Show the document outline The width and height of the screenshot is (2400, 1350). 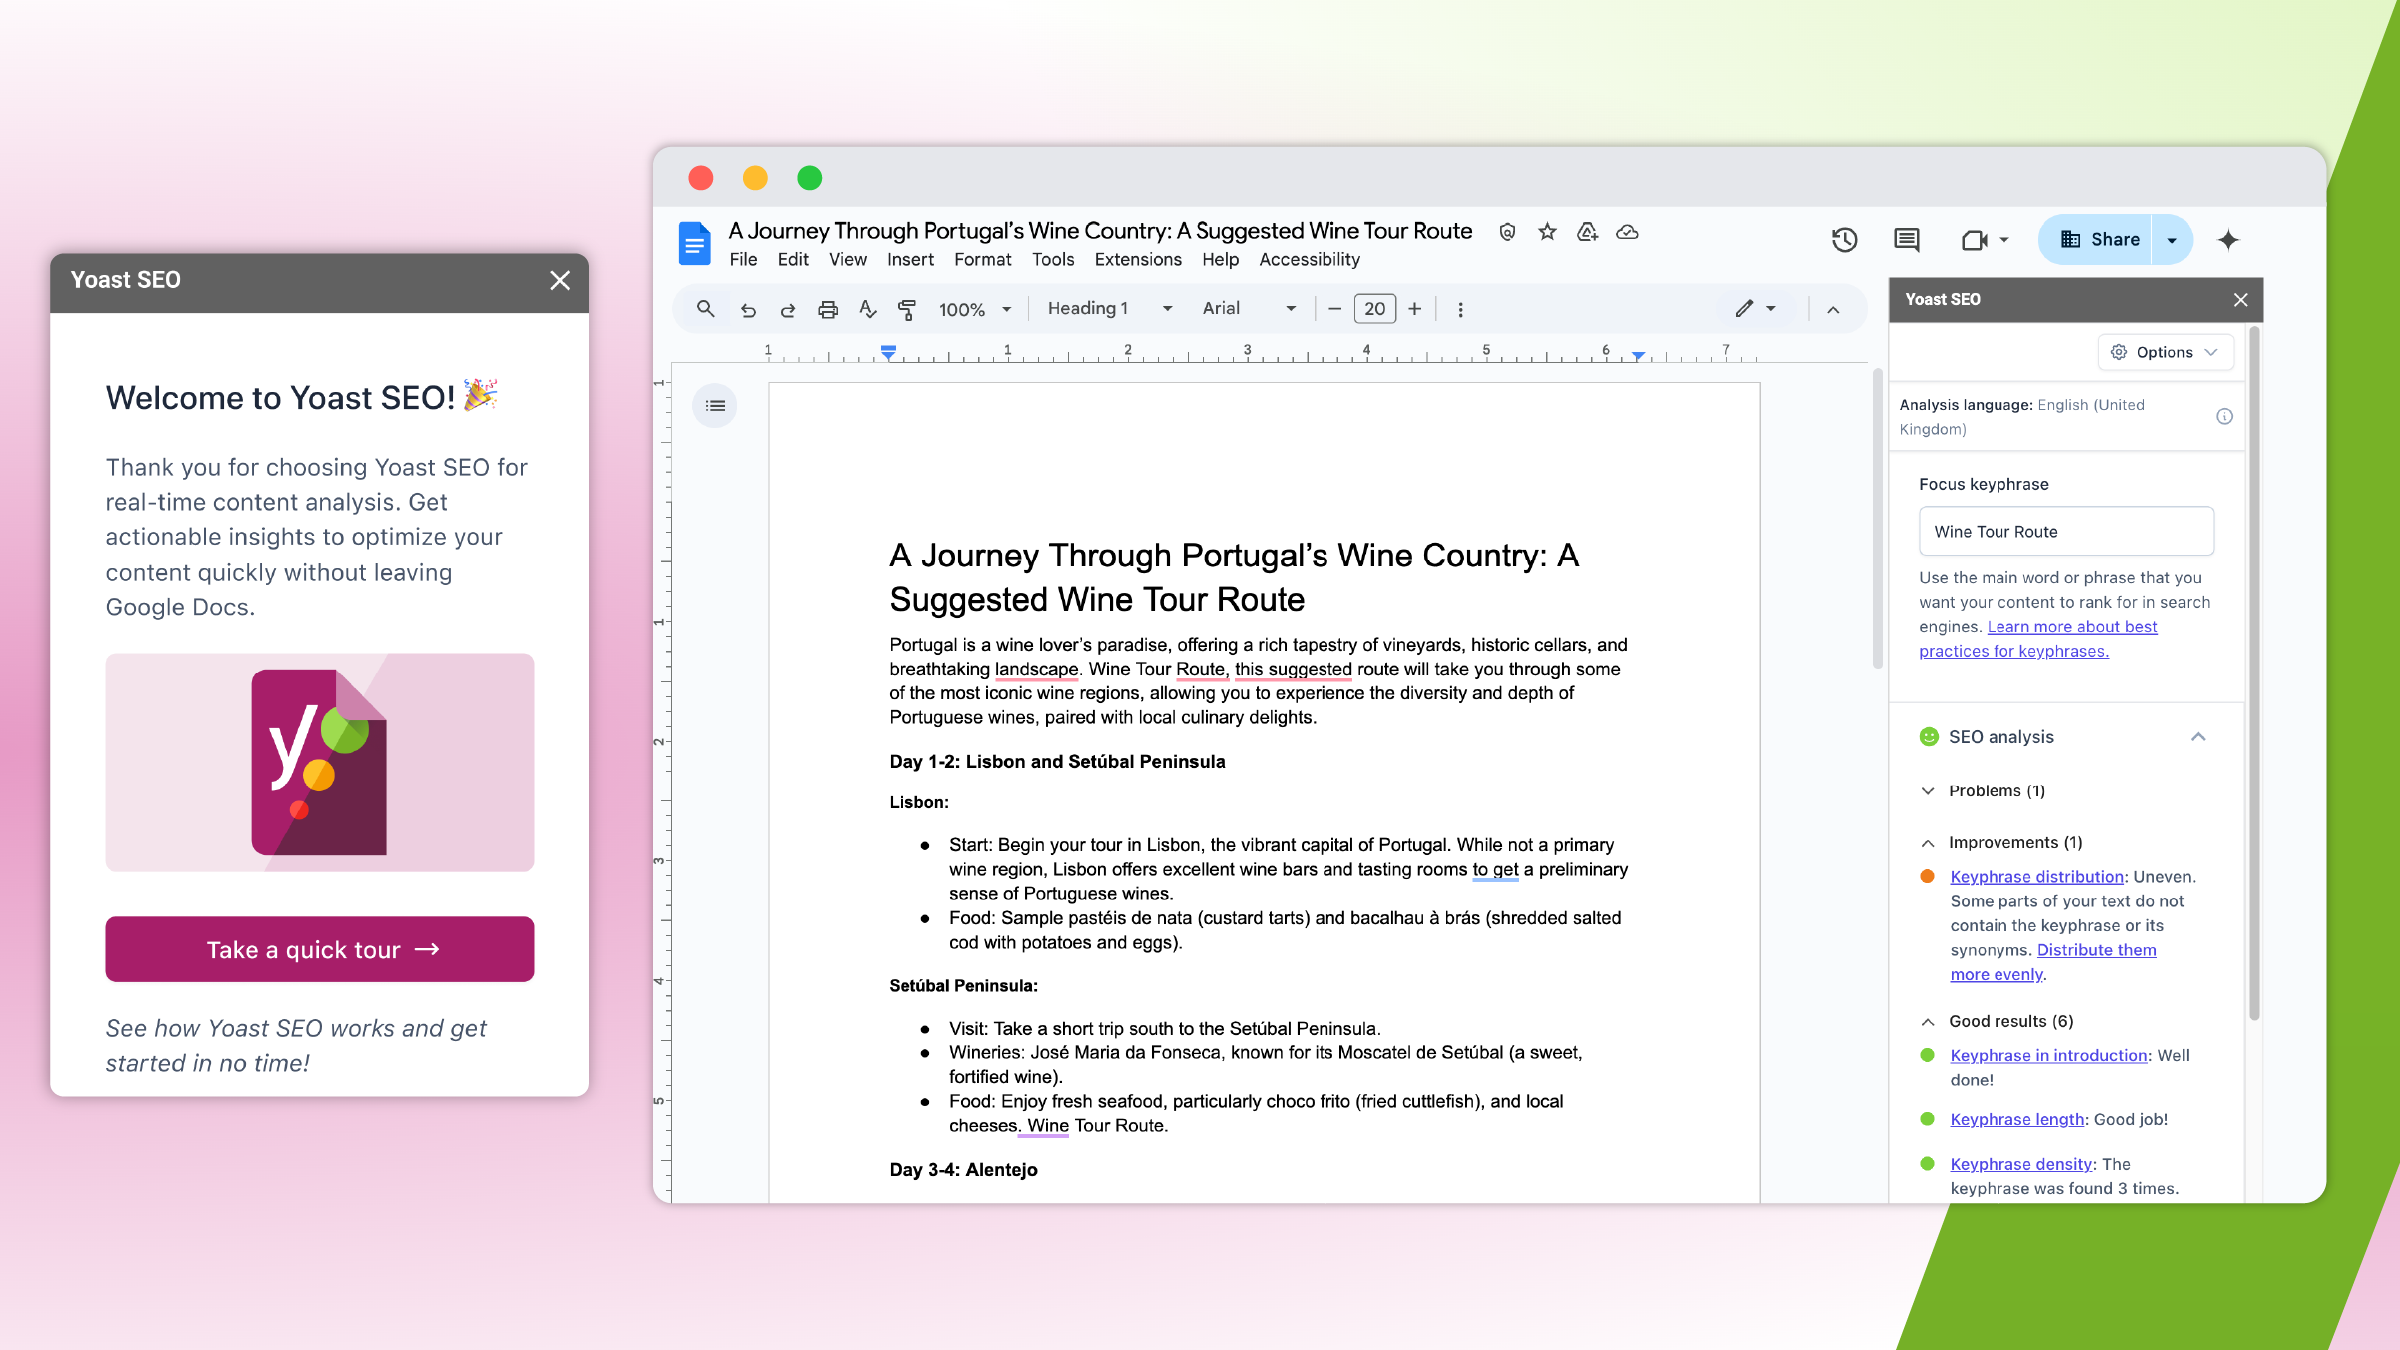715,405
